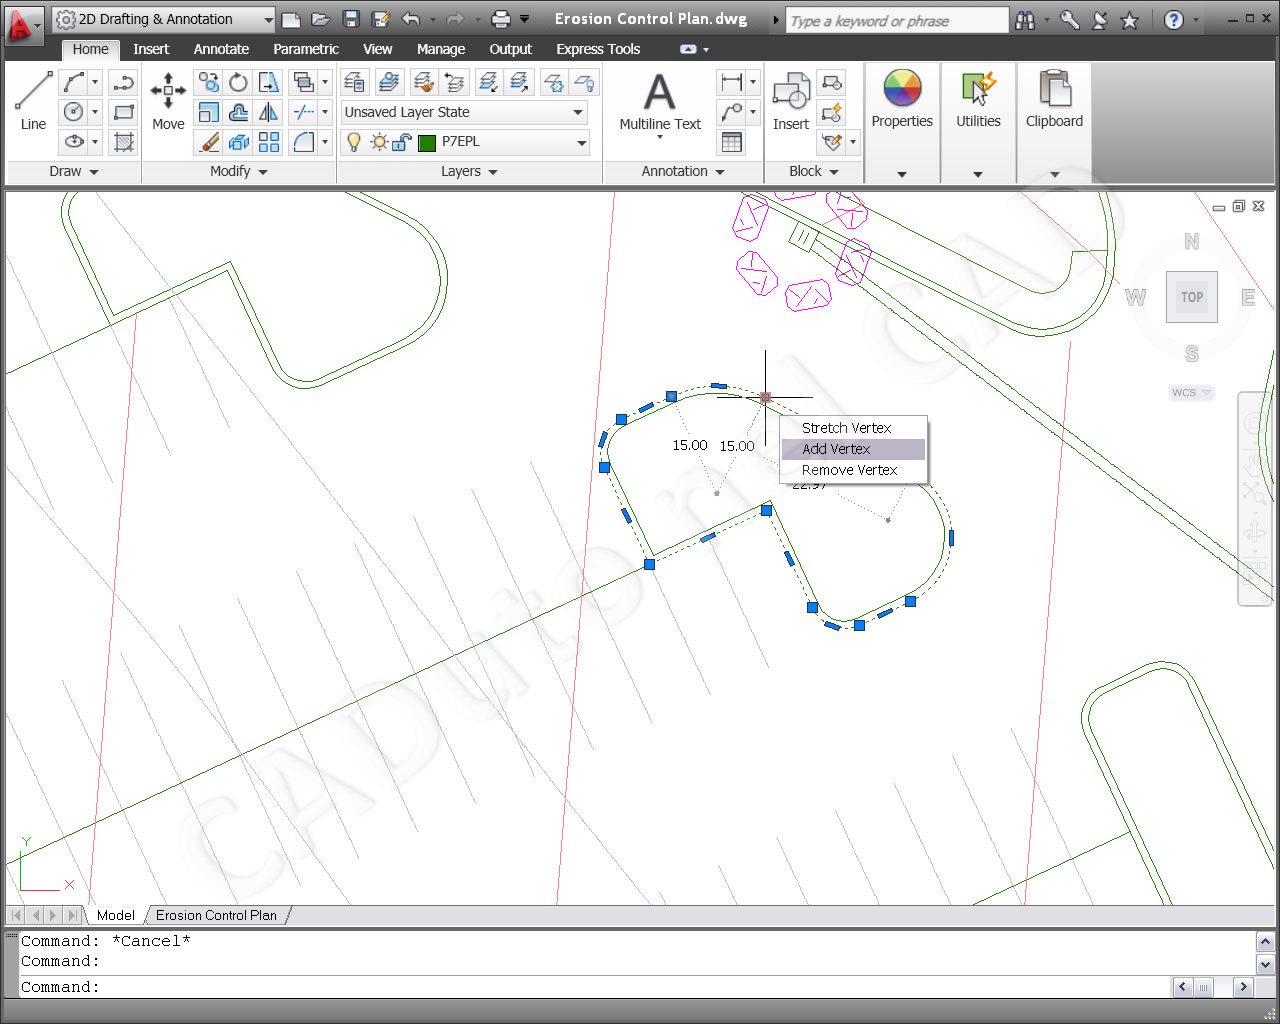Toggle P7EPL layer lock icon

pos(401,142)
